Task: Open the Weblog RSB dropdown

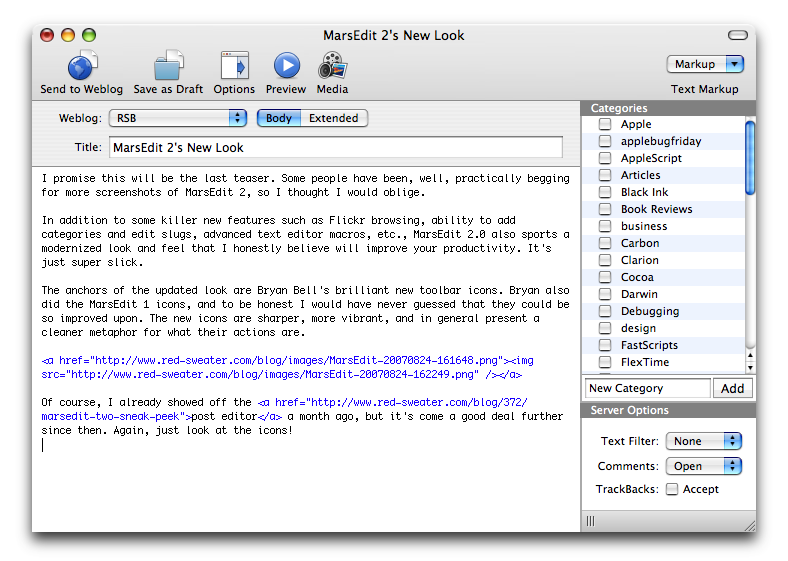Action: click(178, 118)
